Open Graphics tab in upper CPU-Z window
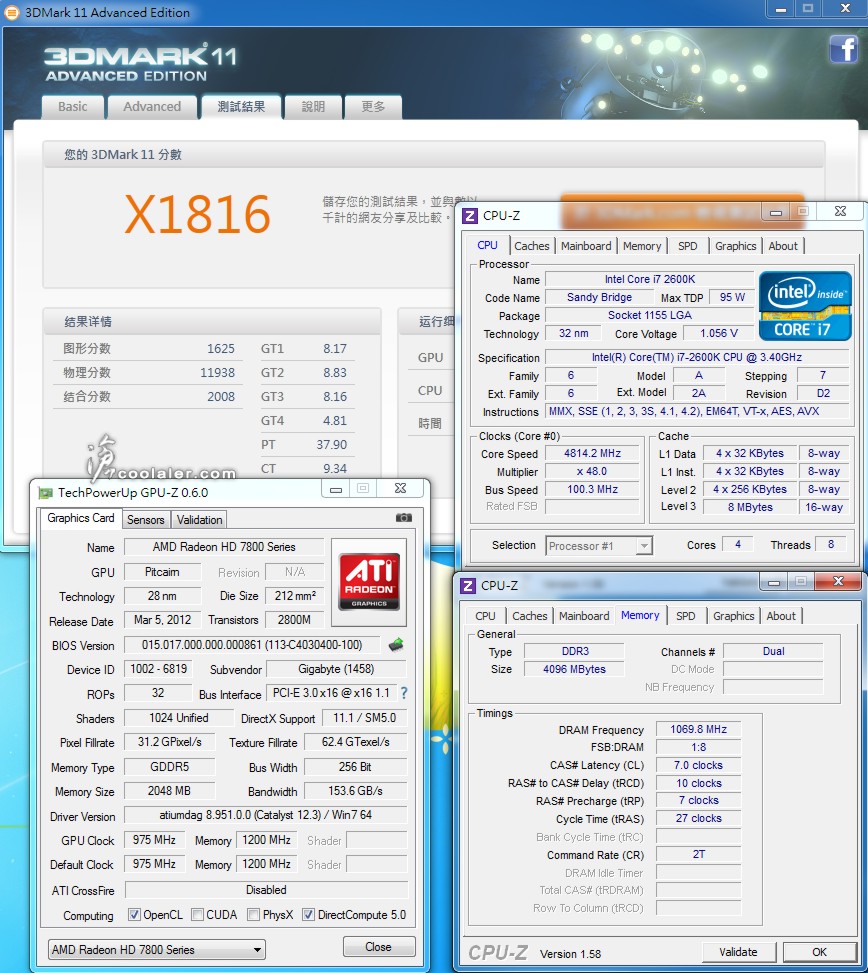Viewport: 868px width, 973px height. pyautogui.click(x=735, y=246)
